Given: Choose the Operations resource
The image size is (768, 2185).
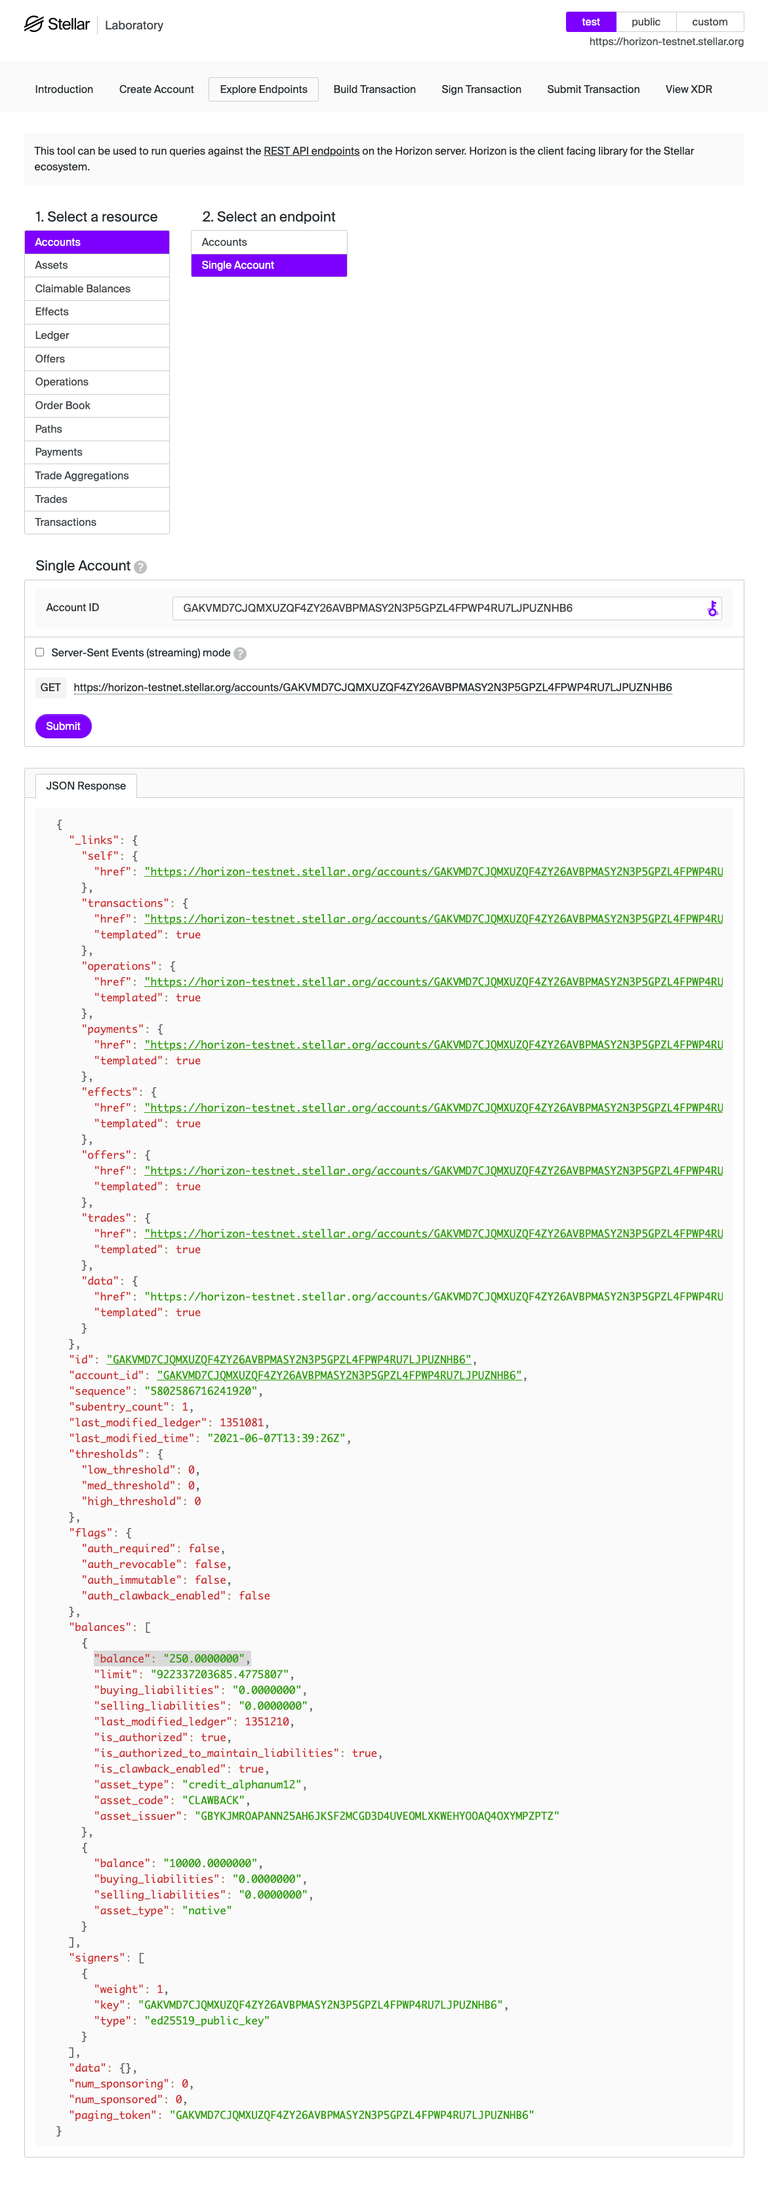Looking at the screenshot, I should (97, 382).
